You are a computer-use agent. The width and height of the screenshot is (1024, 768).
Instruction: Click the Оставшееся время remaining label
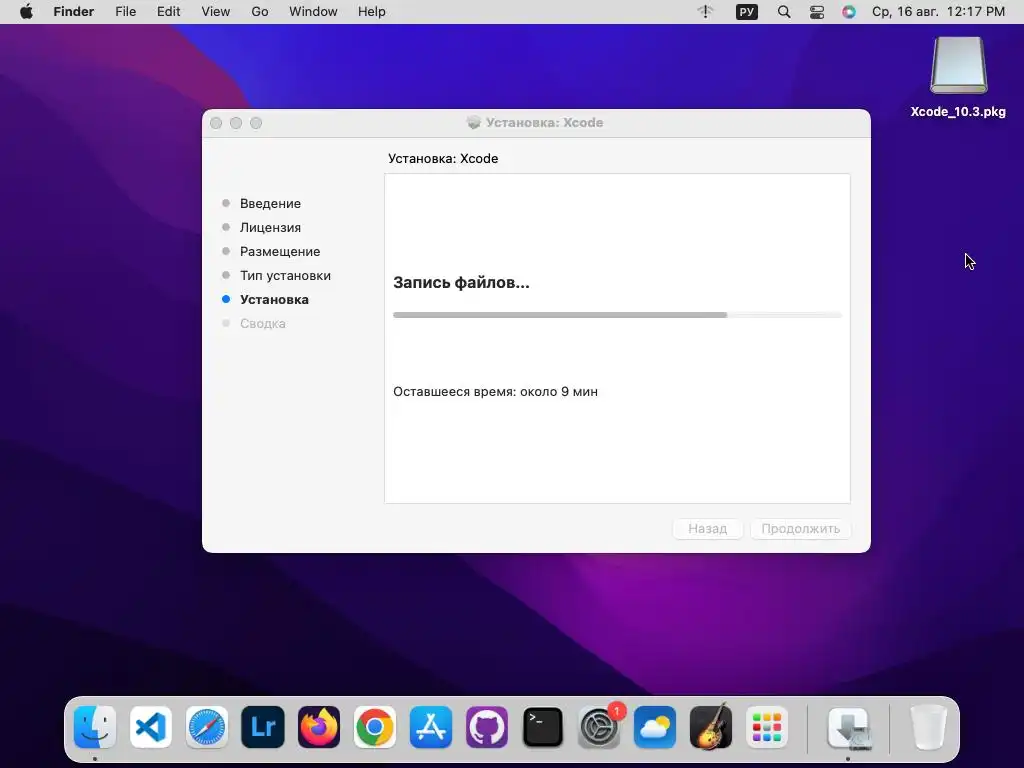coord(495,392)
